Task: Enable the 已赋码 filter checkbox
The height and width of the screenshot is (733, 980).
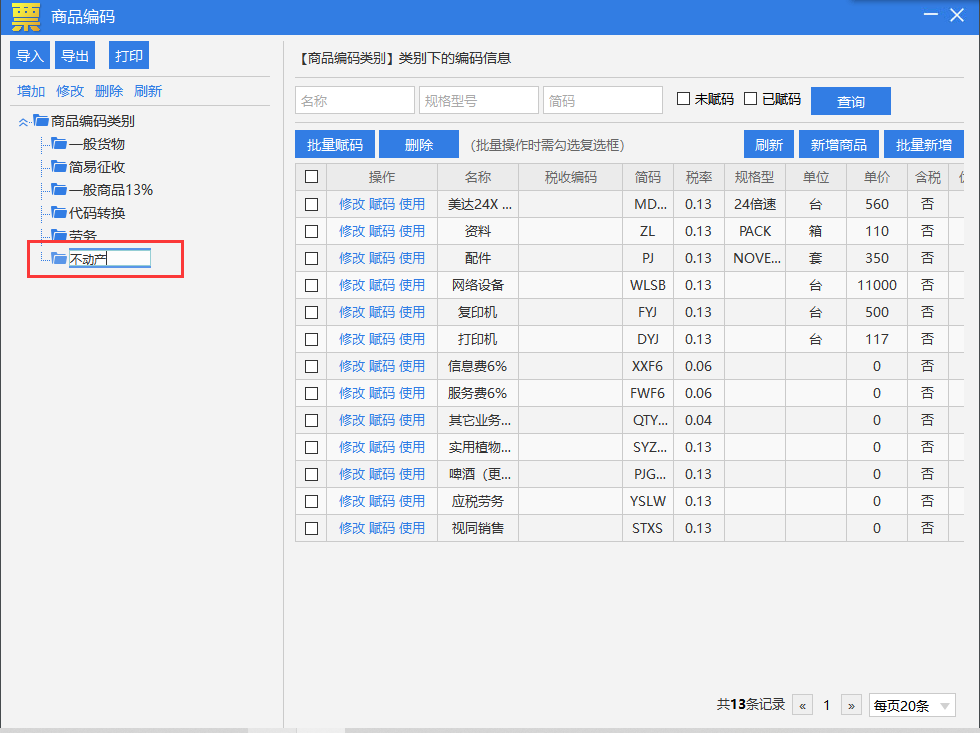Action: [751, 99]
